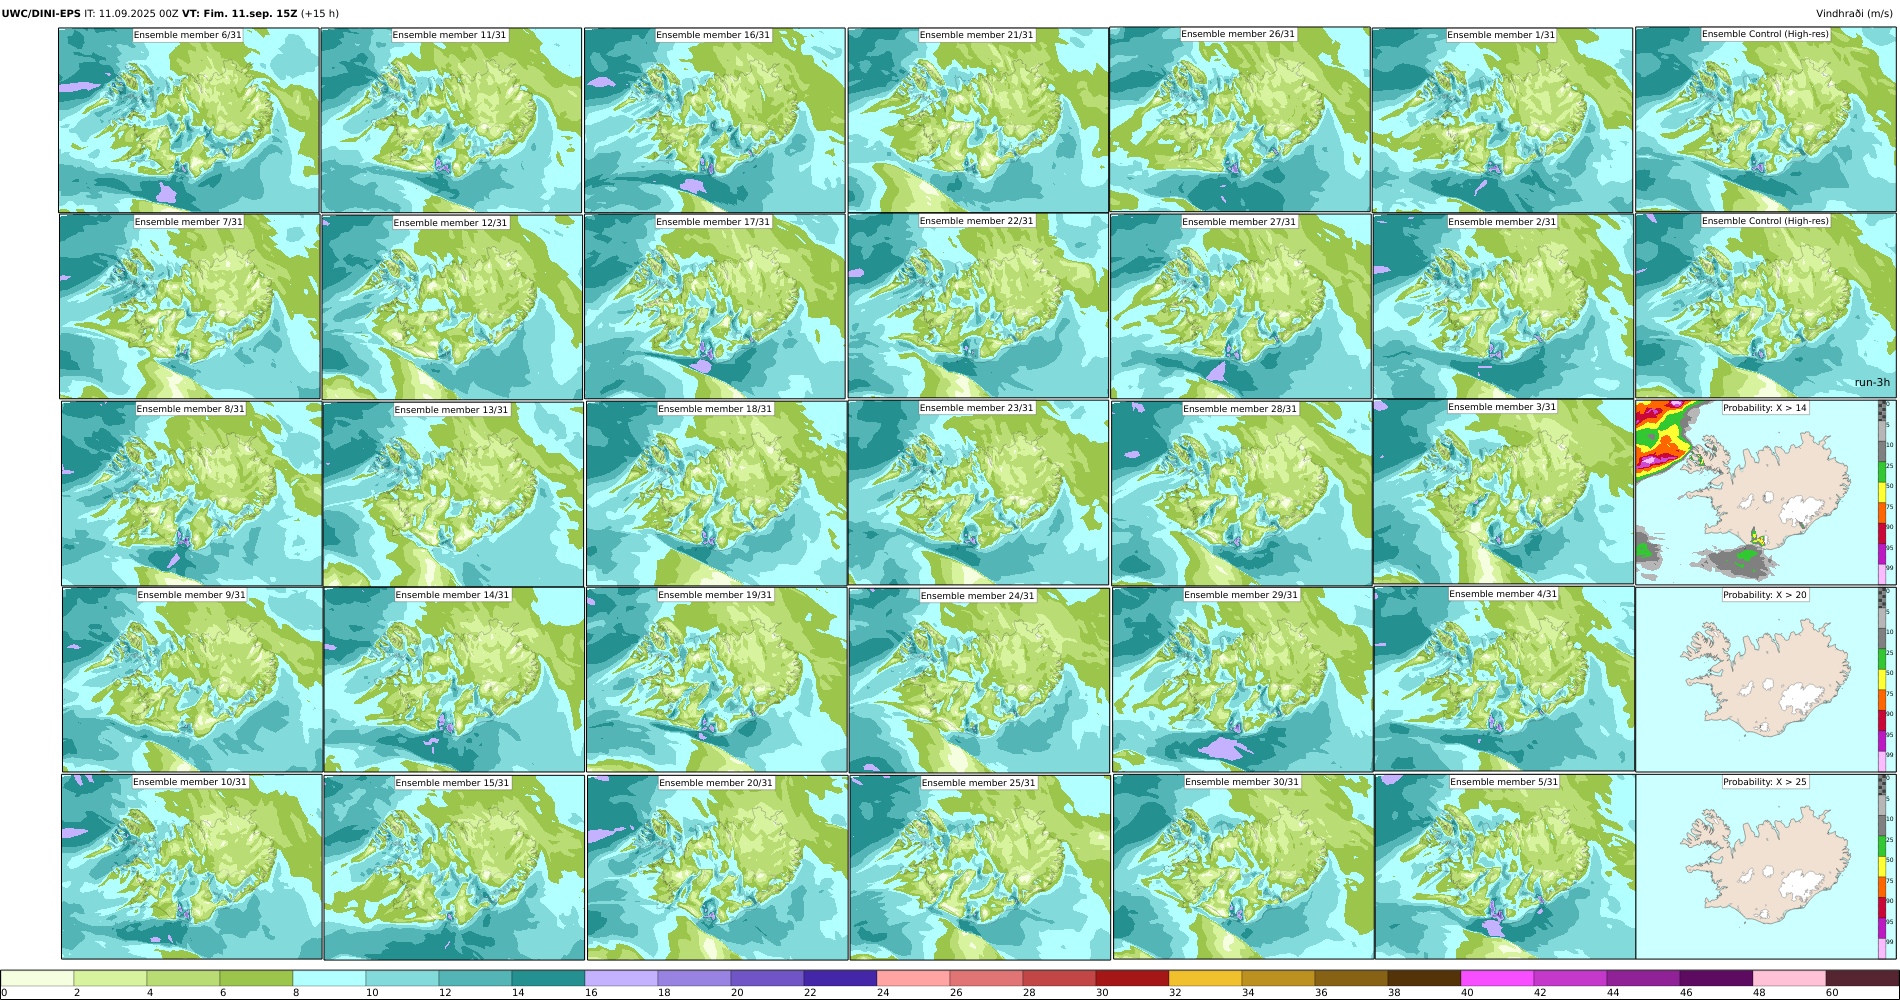This screenshot has height=1000, width=1900.
Task: Click the Ensemble member 17/31 wind map
Action: (x=715, y=307)
